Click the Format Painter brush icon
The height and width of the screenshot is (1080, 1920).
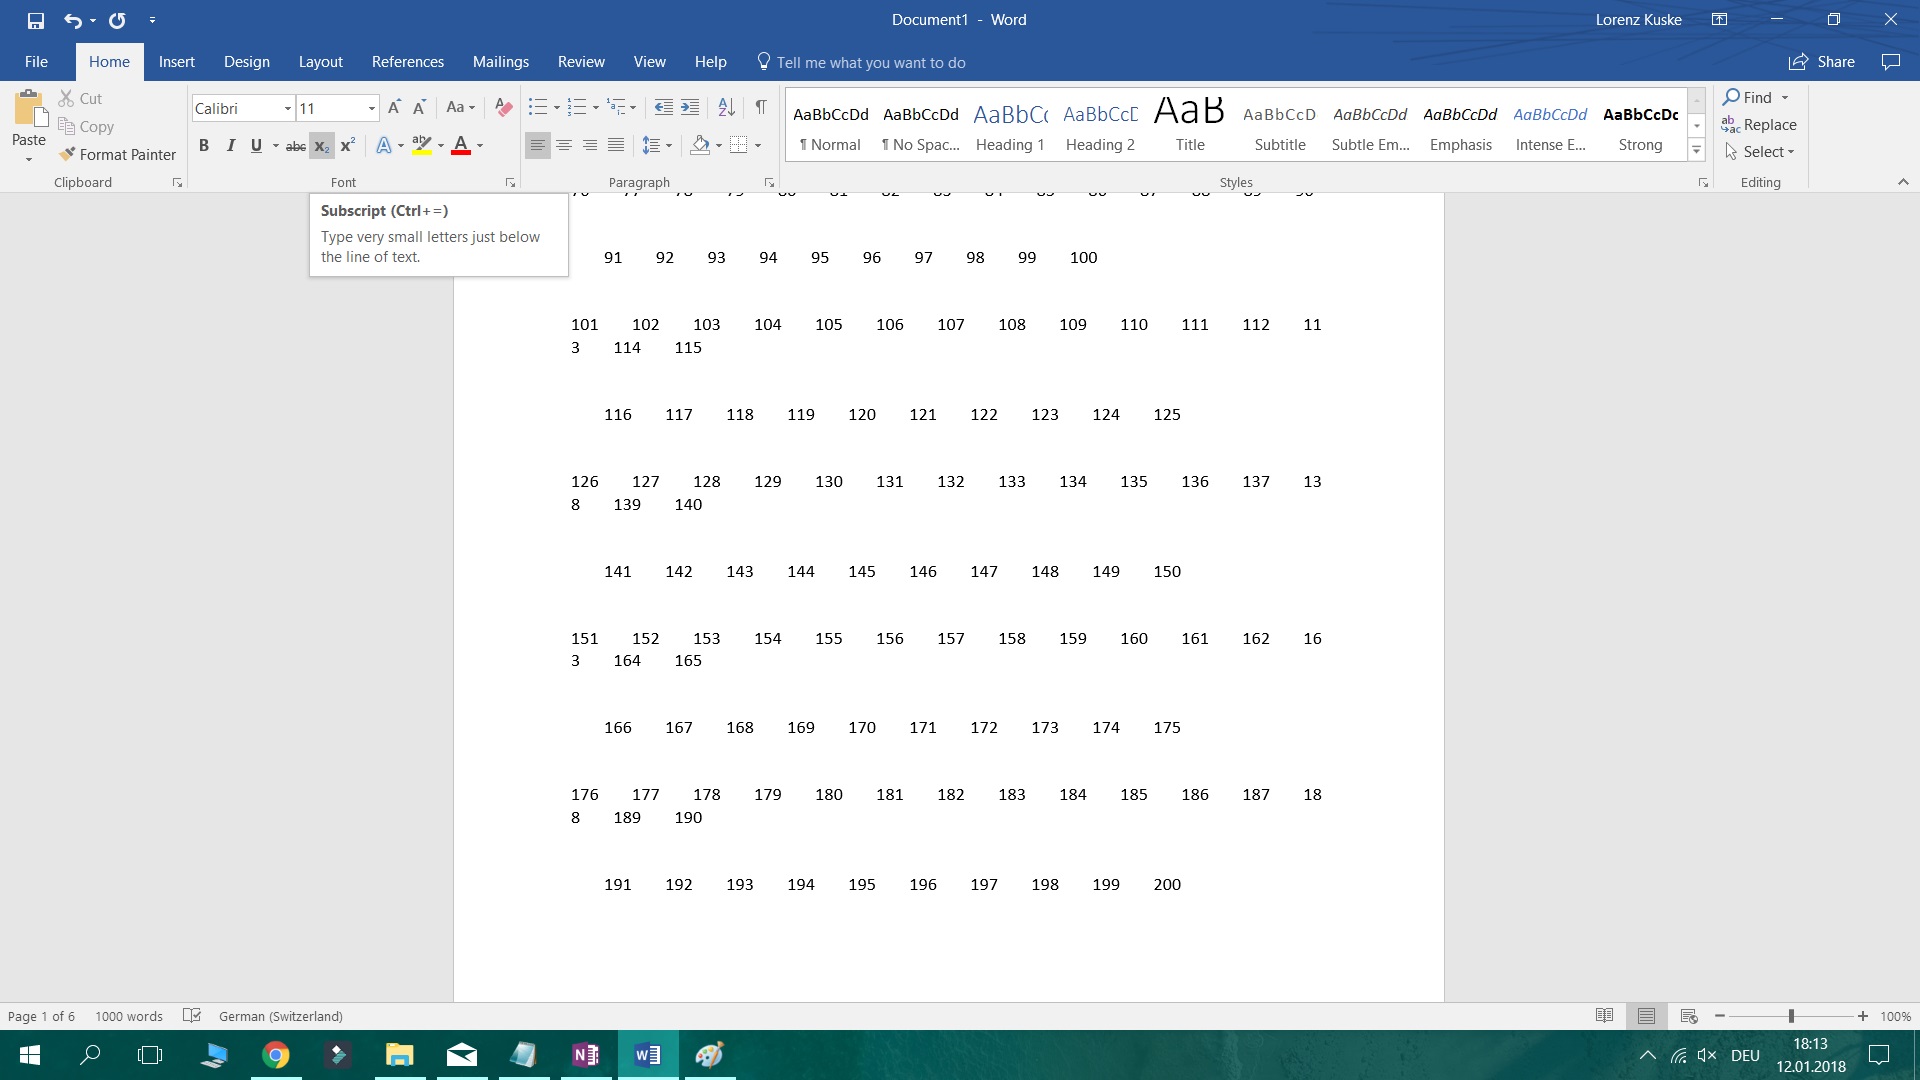click(67, 154)
